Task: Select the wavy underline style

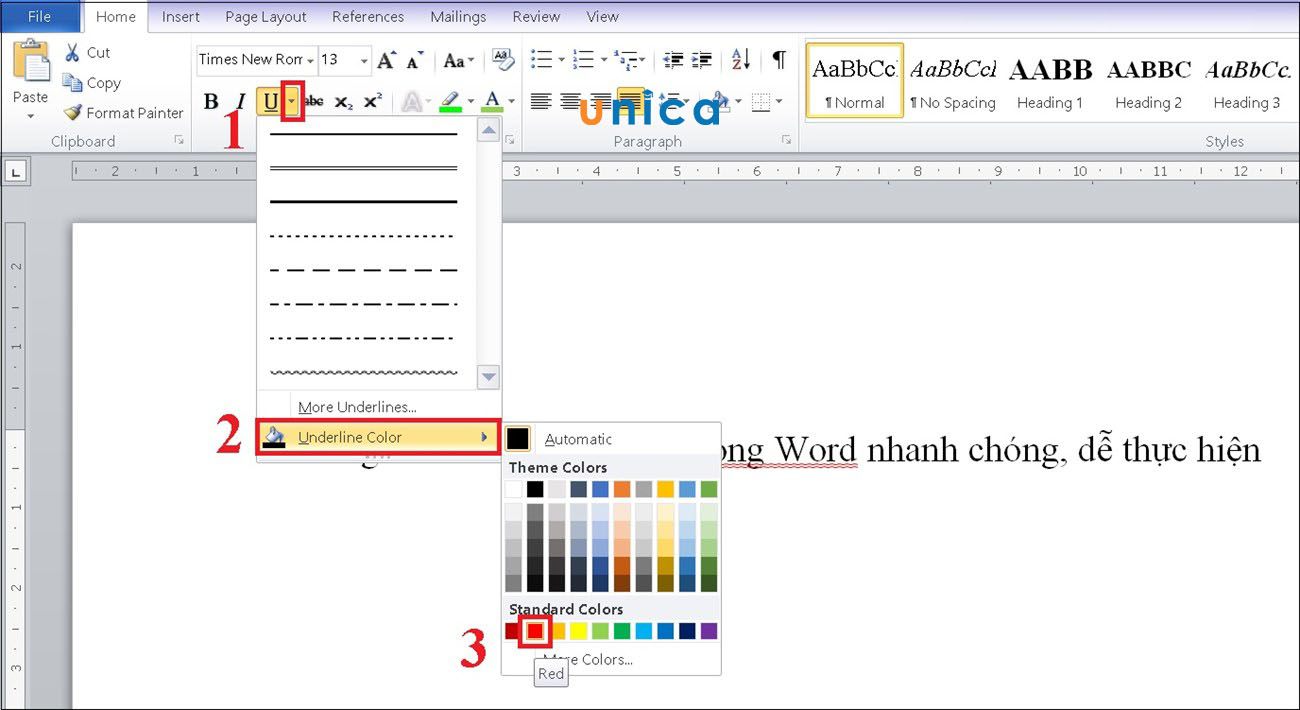Action: [363, 372]
